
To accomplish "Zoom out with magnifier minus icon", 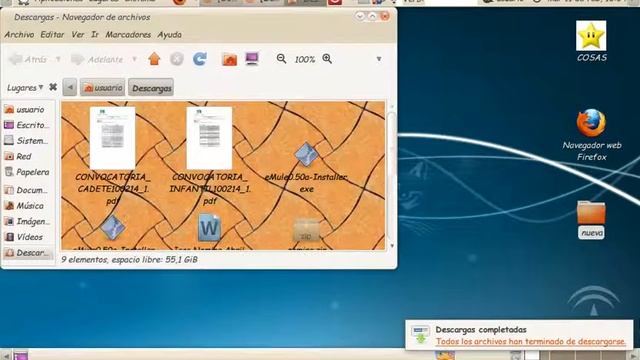I will [x=281, y=59].
